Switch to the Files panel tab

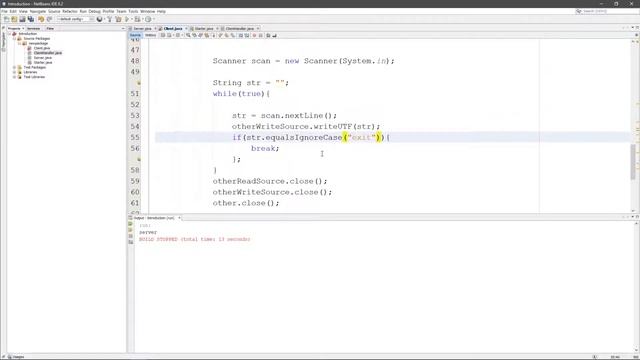coord(50,29)
